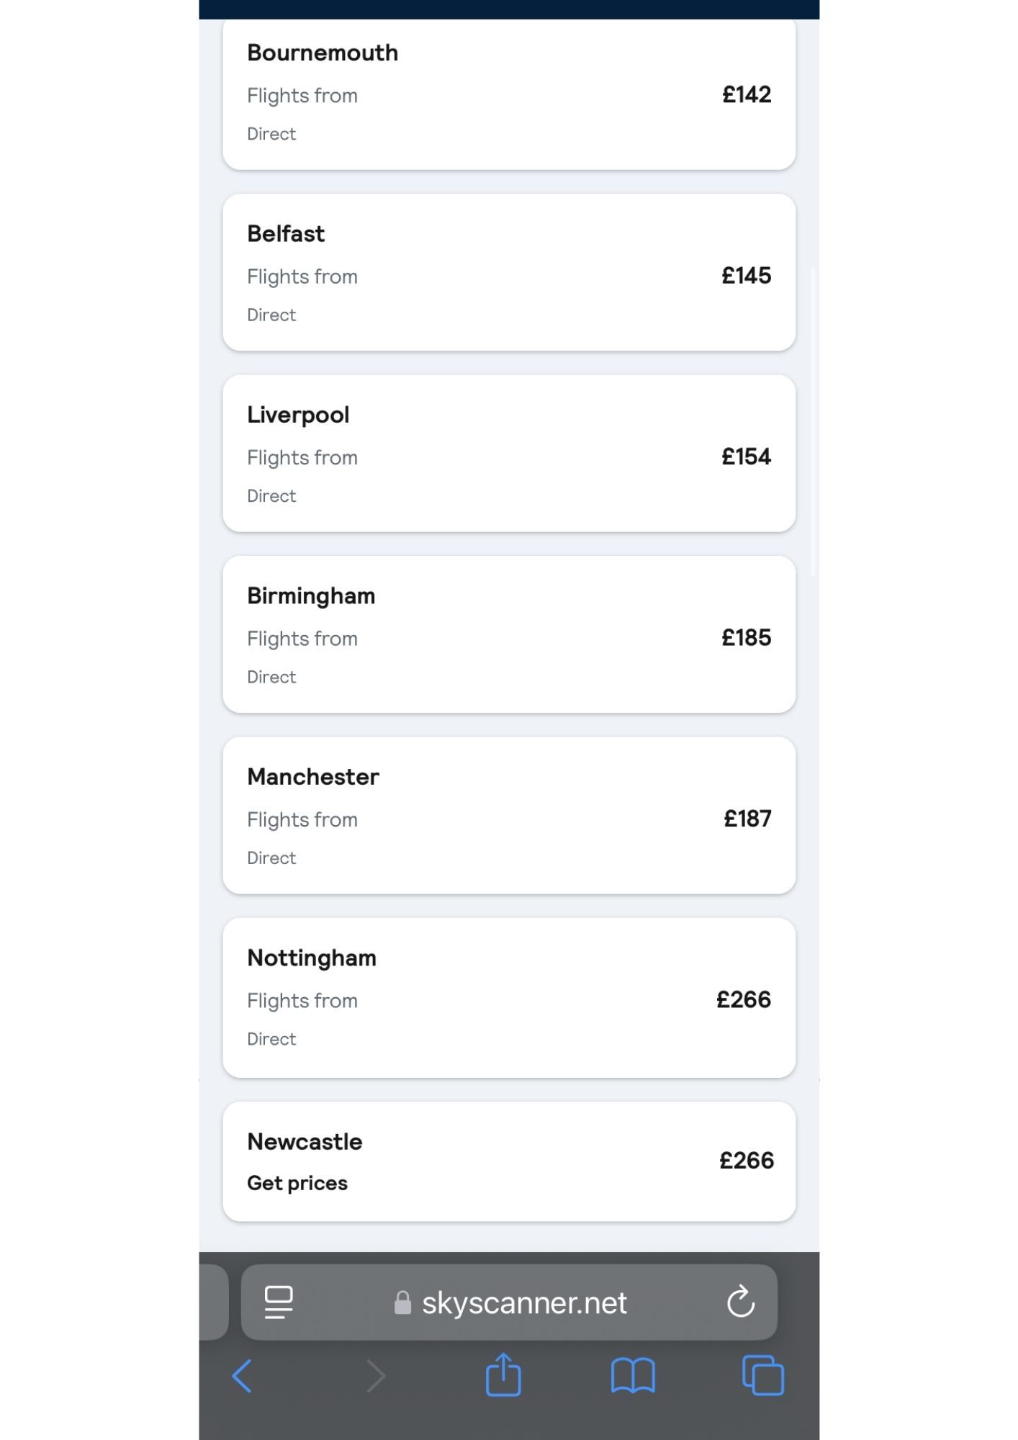Open Safari bookmarks book icon

(633, 1376)
